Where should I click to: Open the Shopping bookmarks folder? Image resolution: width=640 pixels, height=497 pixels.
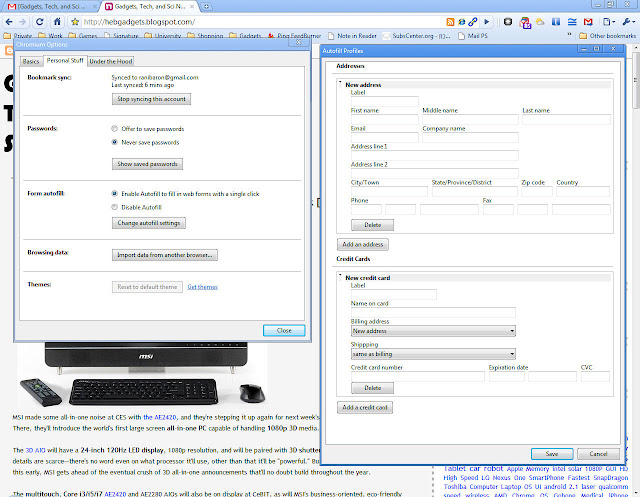click(x=205, y=36)
